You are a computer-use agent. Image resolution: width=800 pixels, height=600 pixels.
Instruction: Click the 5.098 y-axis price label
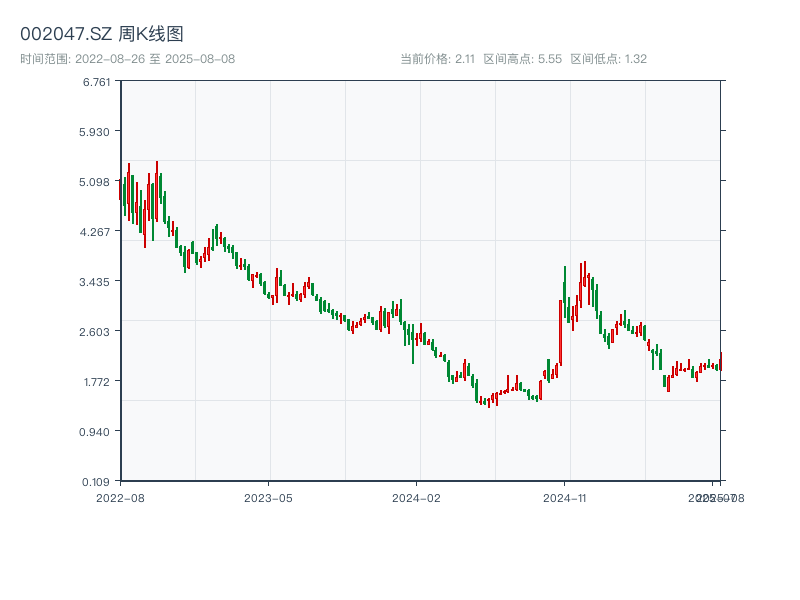click(x=98, y=181)
